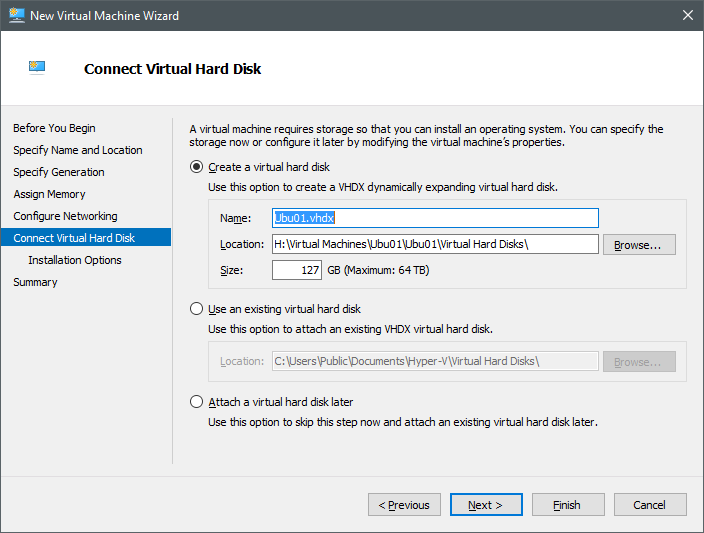Screen dimensions: 704x533
Task: Click the 'Connect Virtual Hard Disk' page heading
Action: [172, 69]
